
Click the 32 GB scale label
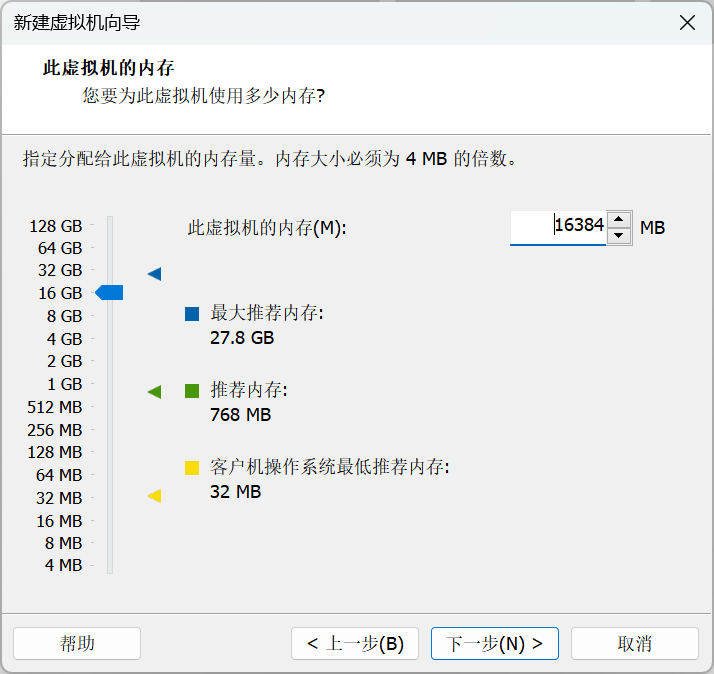(60, 270)
